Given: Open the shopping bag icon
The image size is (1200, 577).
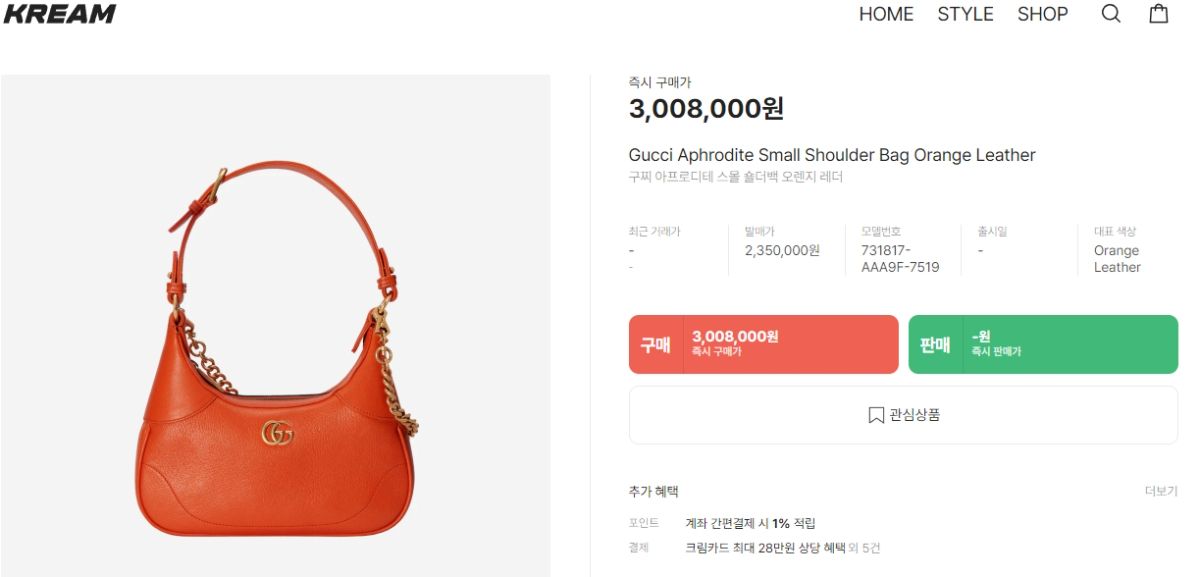Looking at the screenshot, I should click(x=1159, y=14).
